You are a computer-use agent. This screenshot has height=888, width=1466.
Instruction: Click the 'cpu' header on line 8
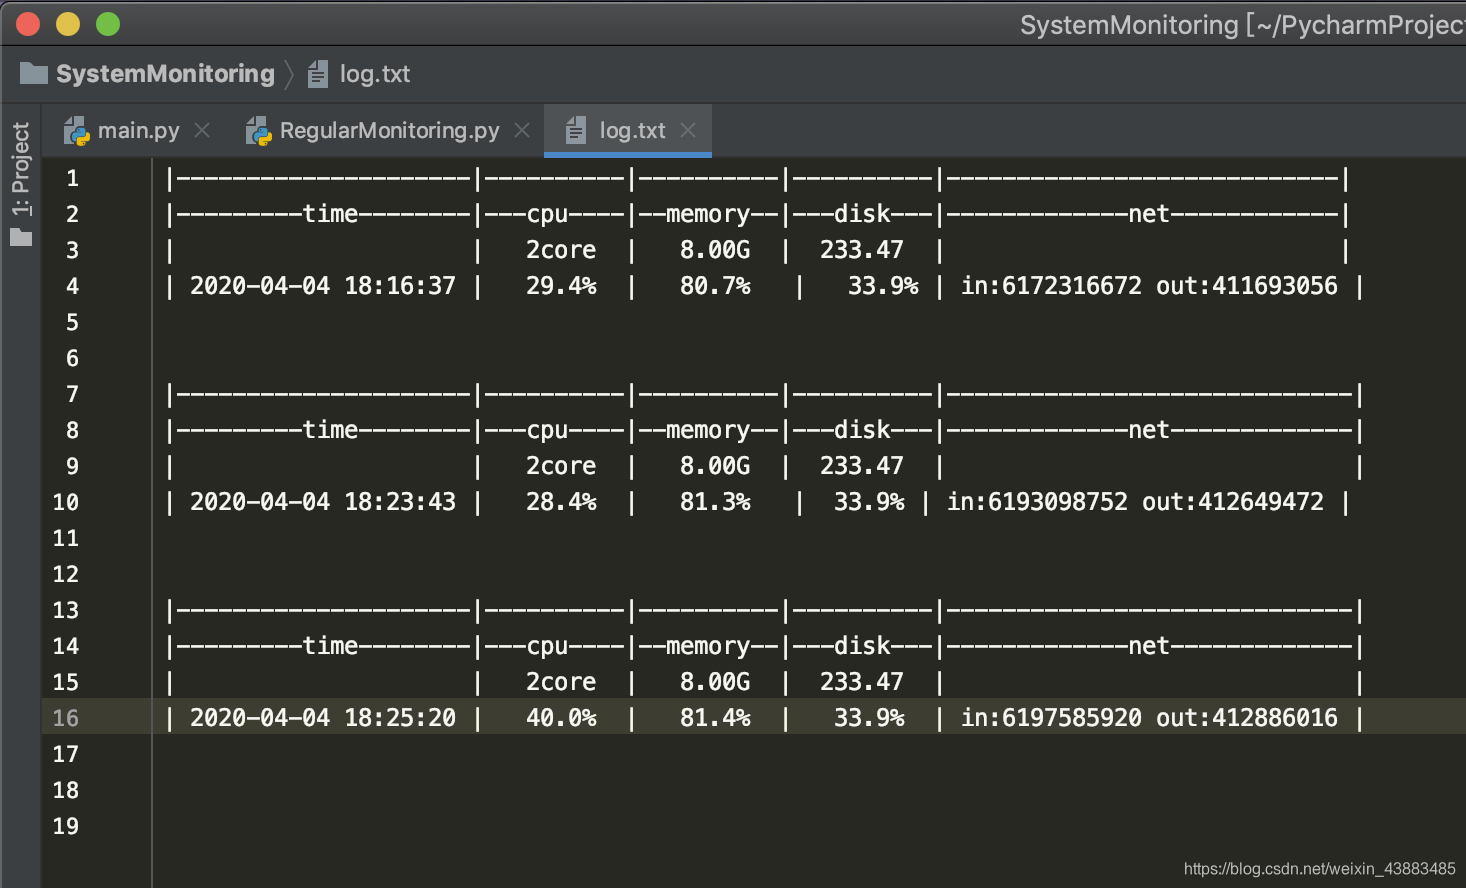(547, 430)
